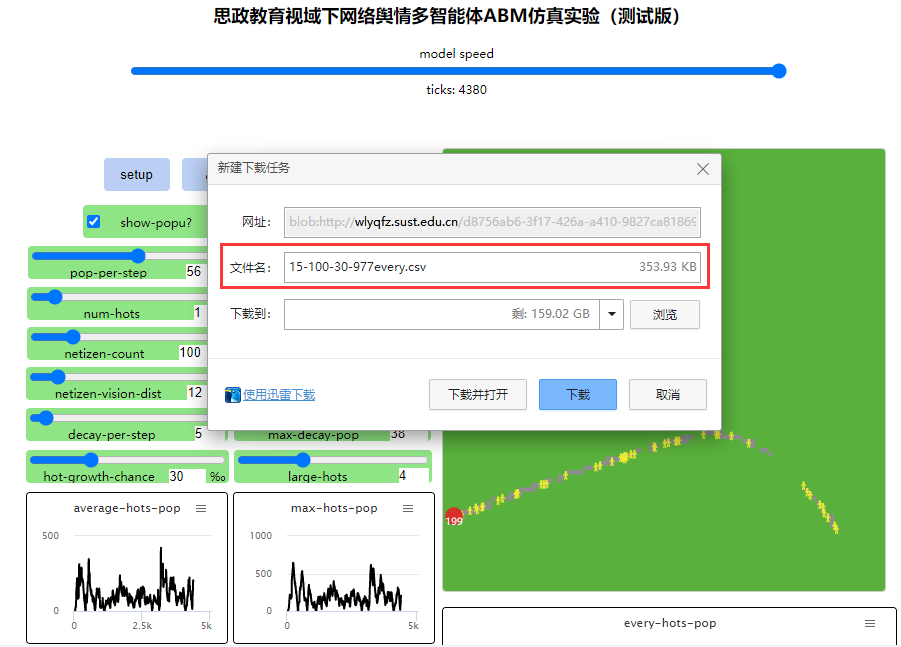This screenshot has width=901, height=647.
Task: Click the 新建下载任务 dialog title
Action: 253,168
